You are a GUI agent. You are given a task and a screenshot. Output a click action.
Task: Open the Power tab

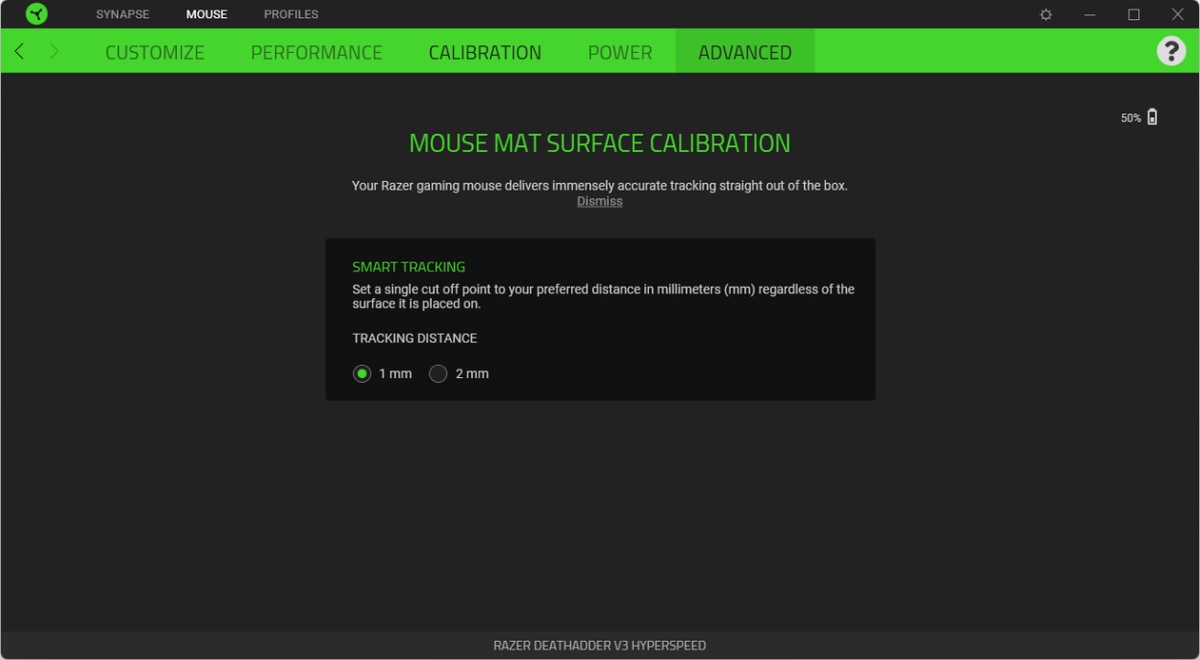point(620,52)
